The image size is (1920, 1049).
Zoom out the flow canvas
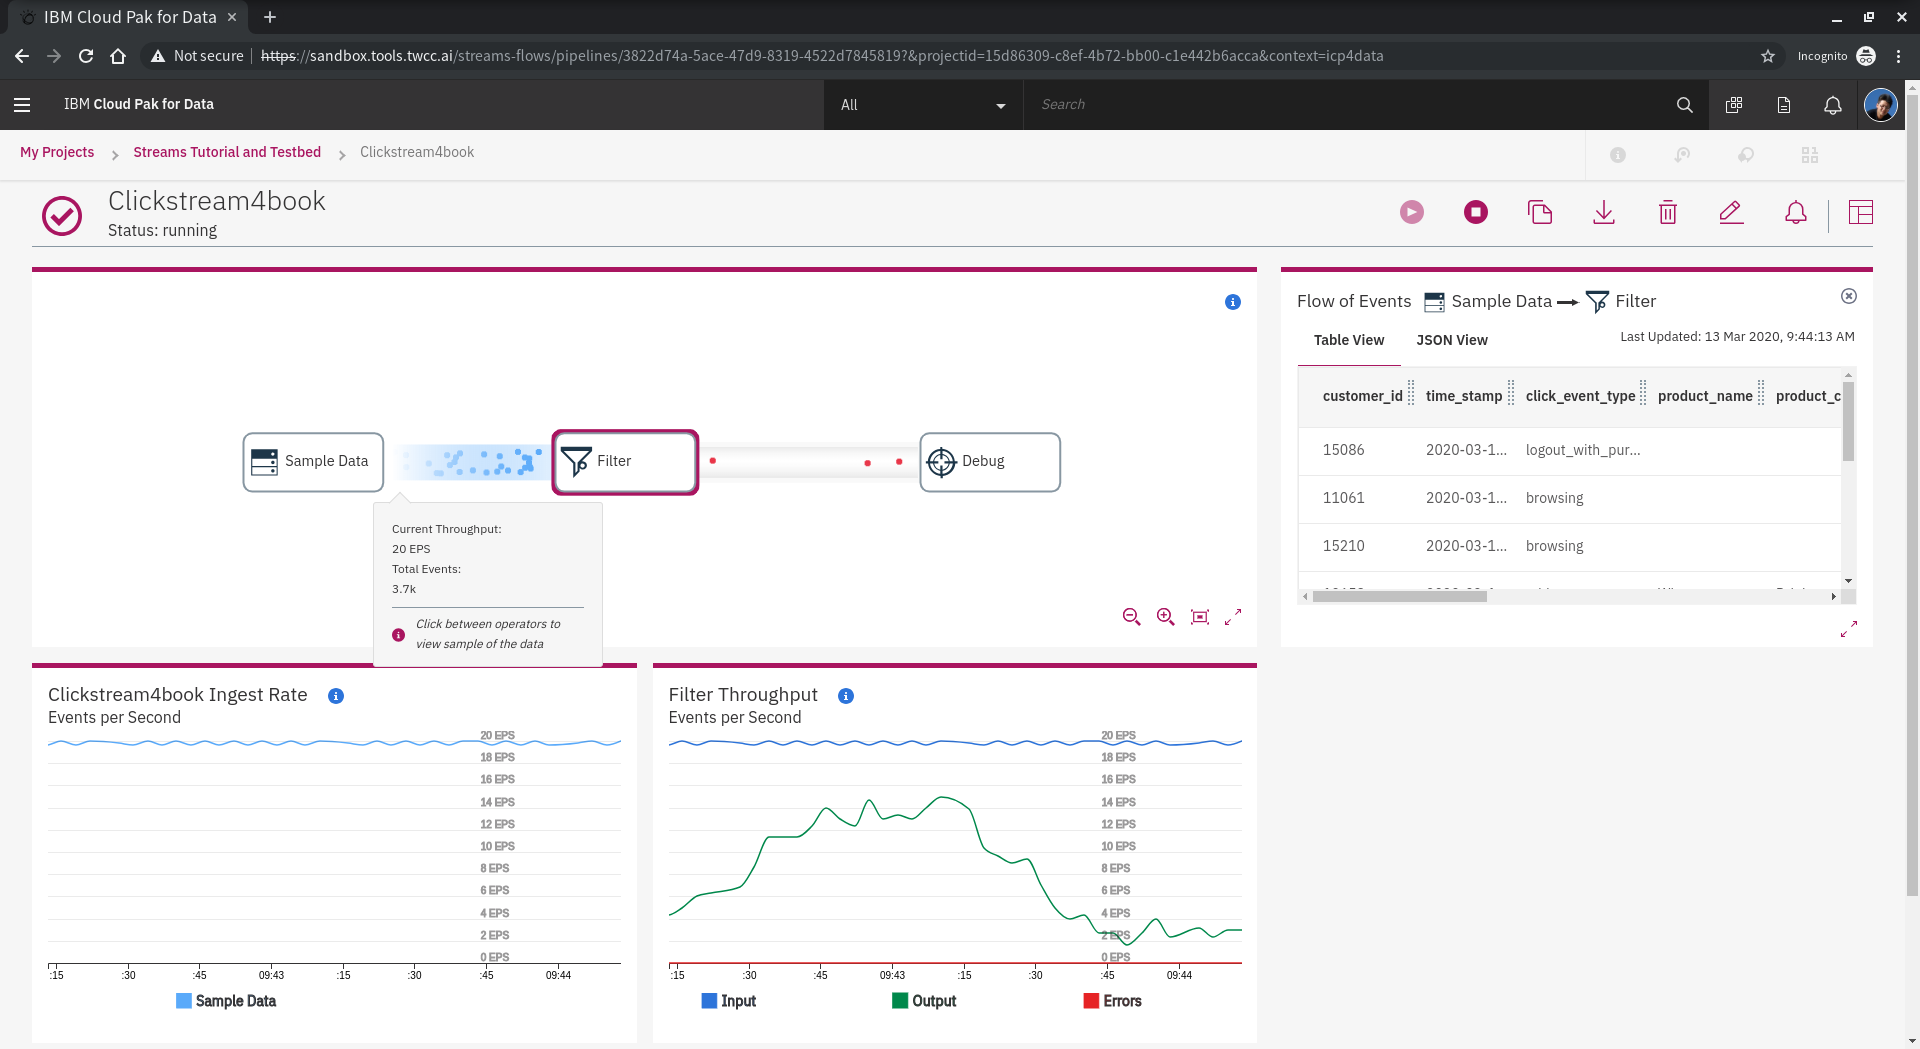[x=1131, y=617]
